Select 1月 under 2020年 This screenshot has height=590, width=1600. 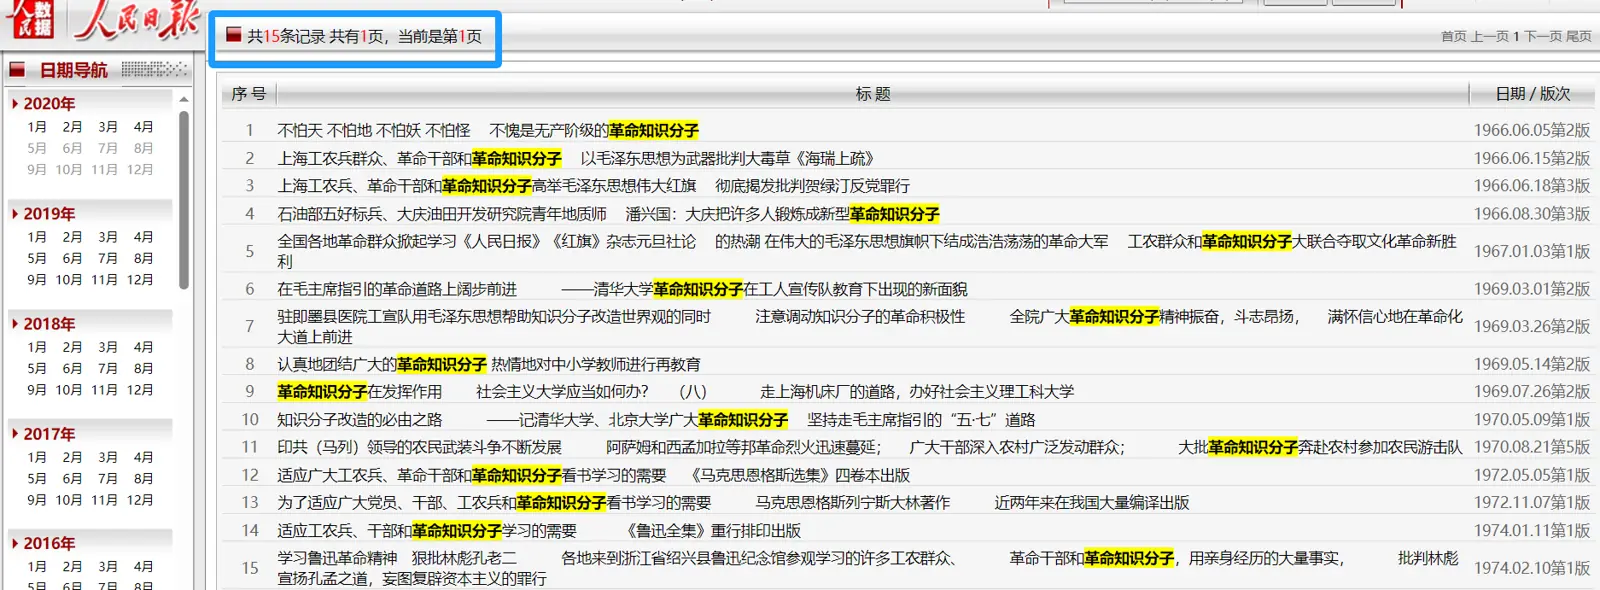37,127
